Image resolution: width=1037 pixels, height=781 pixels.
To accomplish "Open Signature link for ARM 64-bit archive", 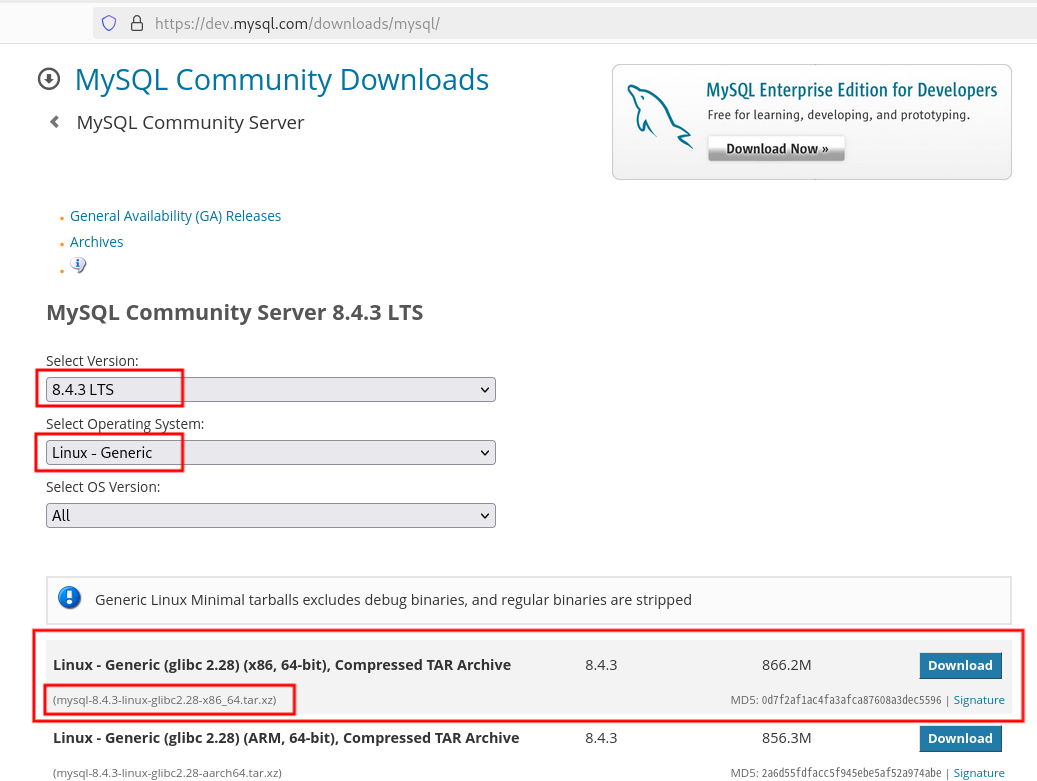I will pos(978,773).
